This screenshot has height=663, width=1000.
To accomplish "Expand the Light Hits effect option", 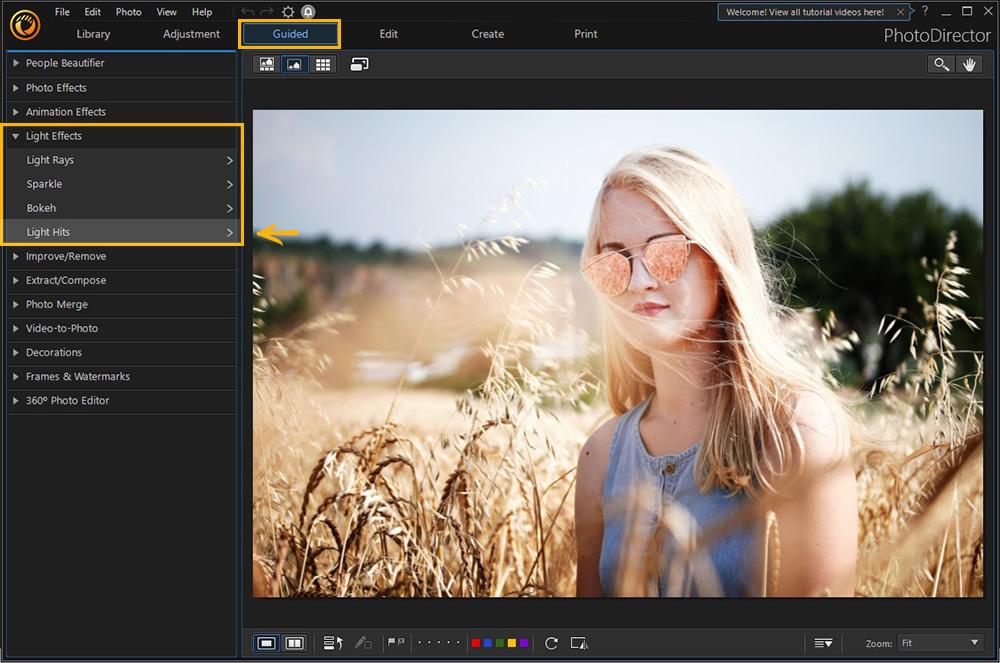I will [120, 231].
